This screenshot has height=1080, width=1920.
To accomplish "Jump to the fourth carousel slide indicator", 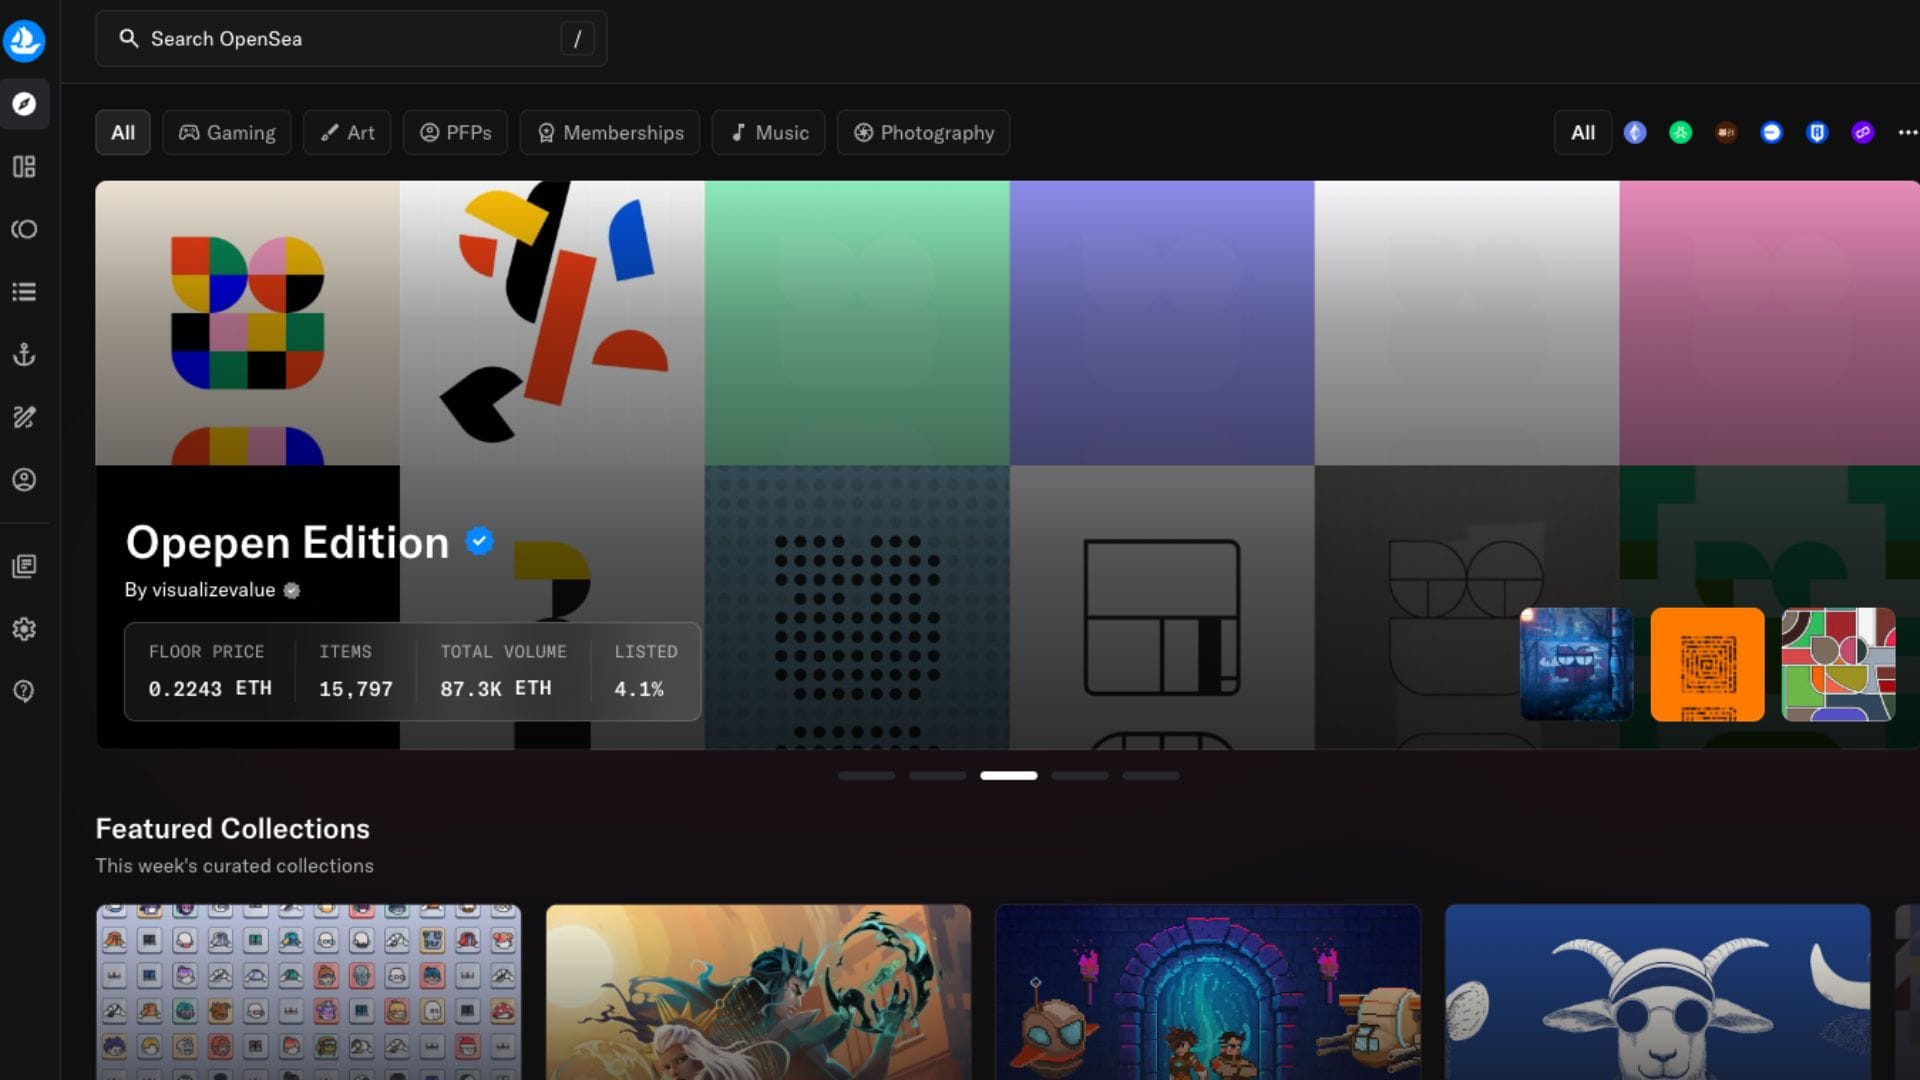I will click(1080, 776).
